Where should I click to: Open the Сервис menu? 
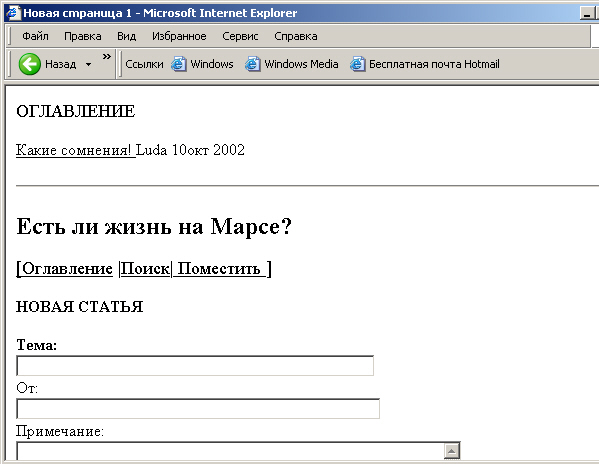240,36
